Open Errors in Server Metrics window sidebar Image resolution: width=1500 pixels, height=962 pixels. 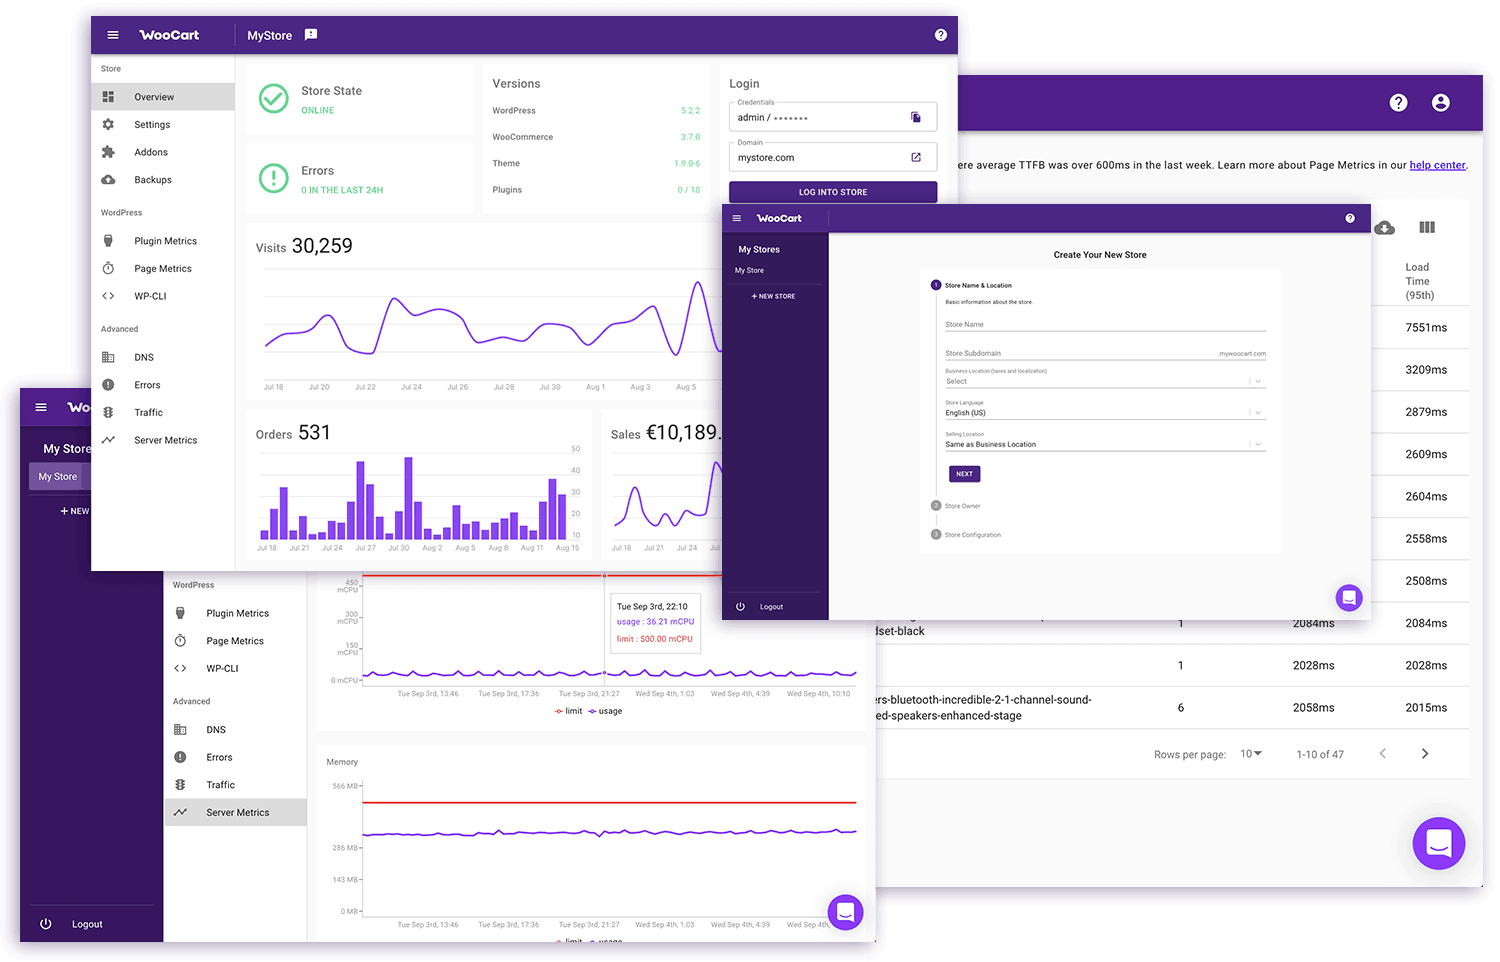[236, 757]
